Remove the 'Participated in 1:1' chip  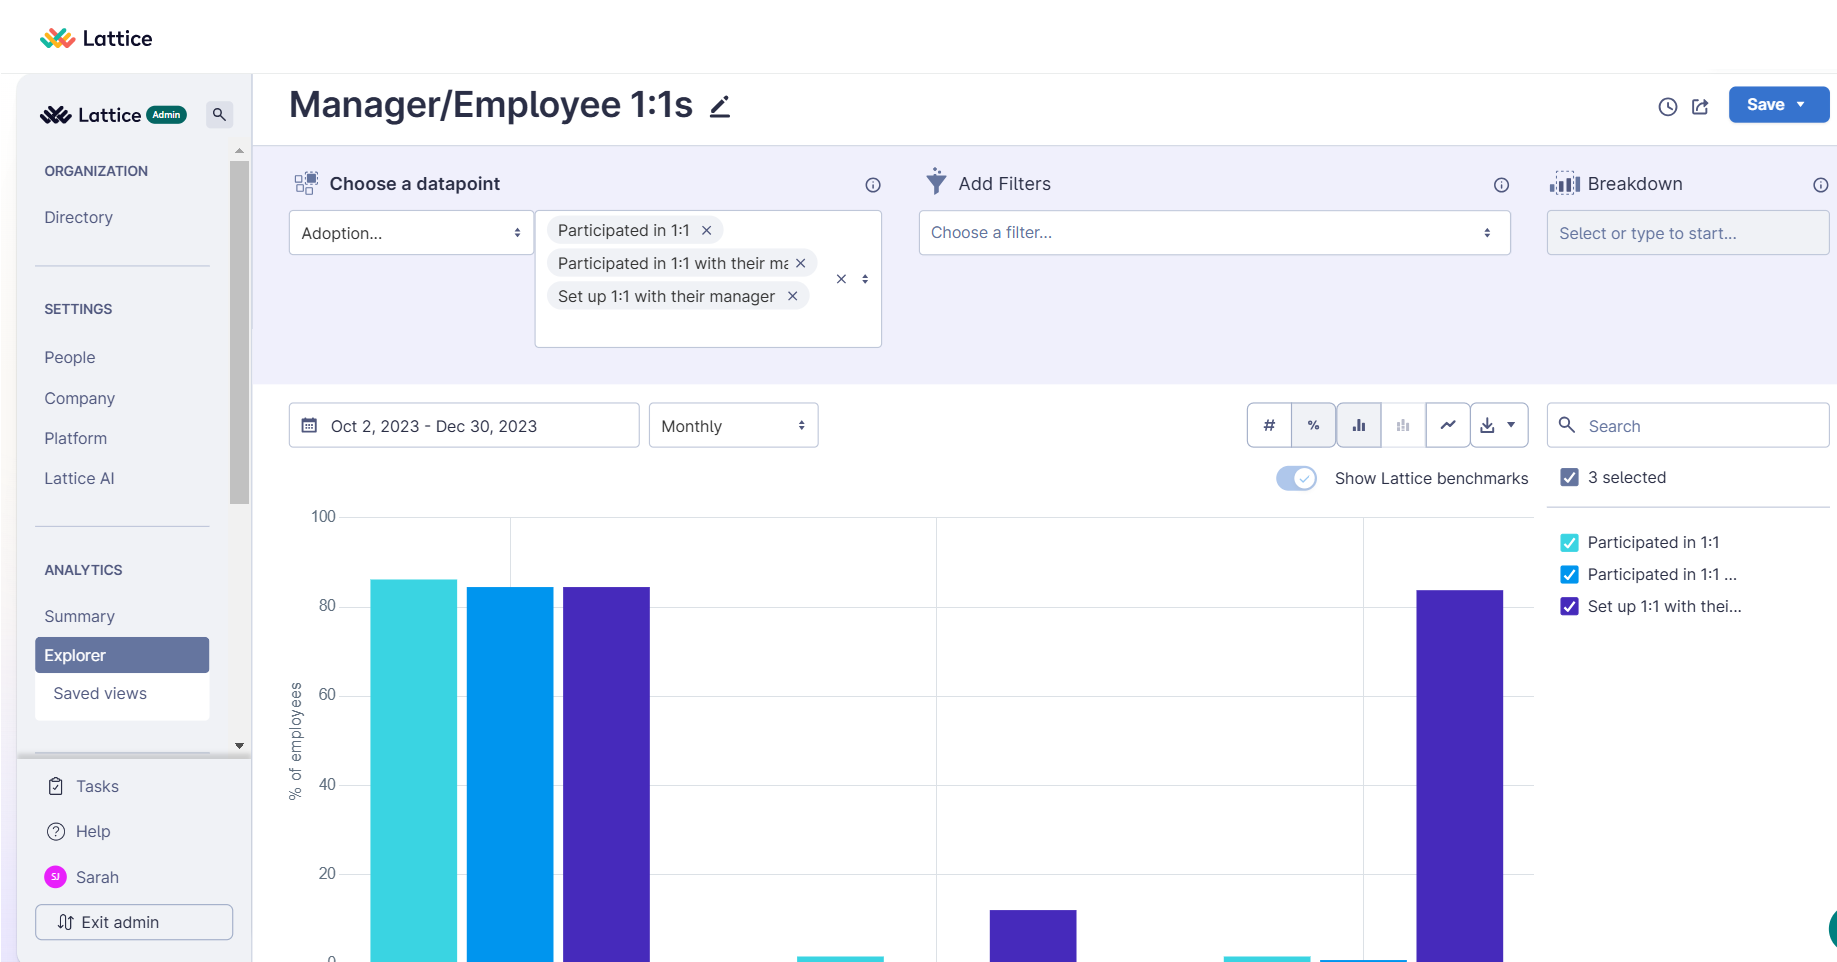pos(706,230)
